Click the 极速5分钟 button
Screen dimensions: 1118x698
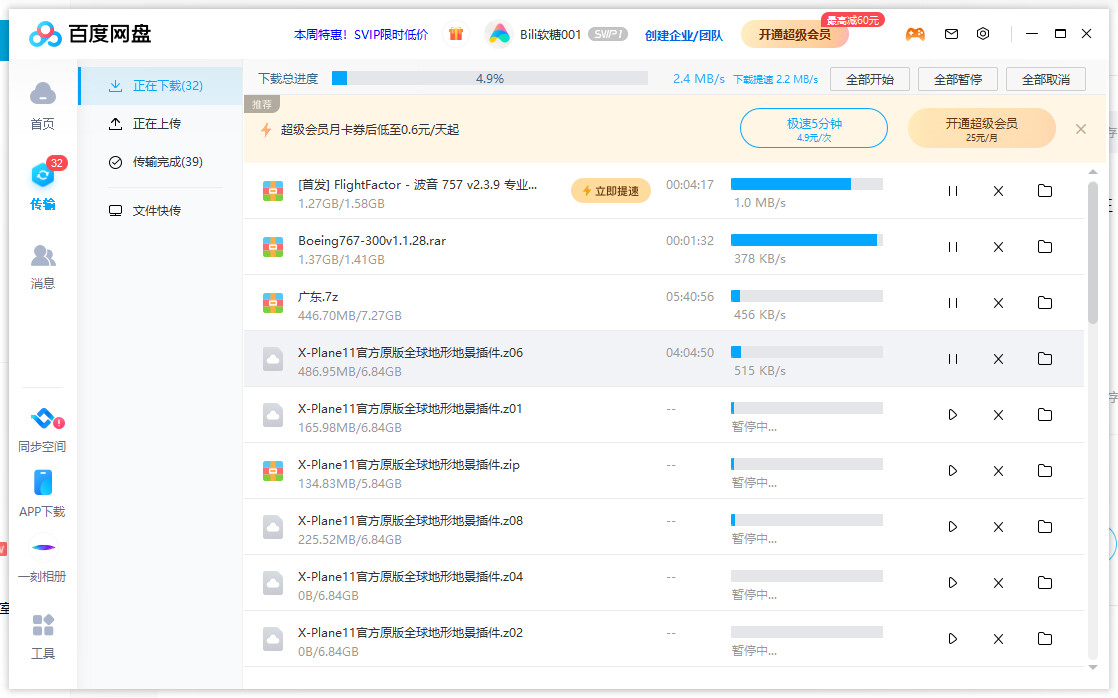(814, 128)
